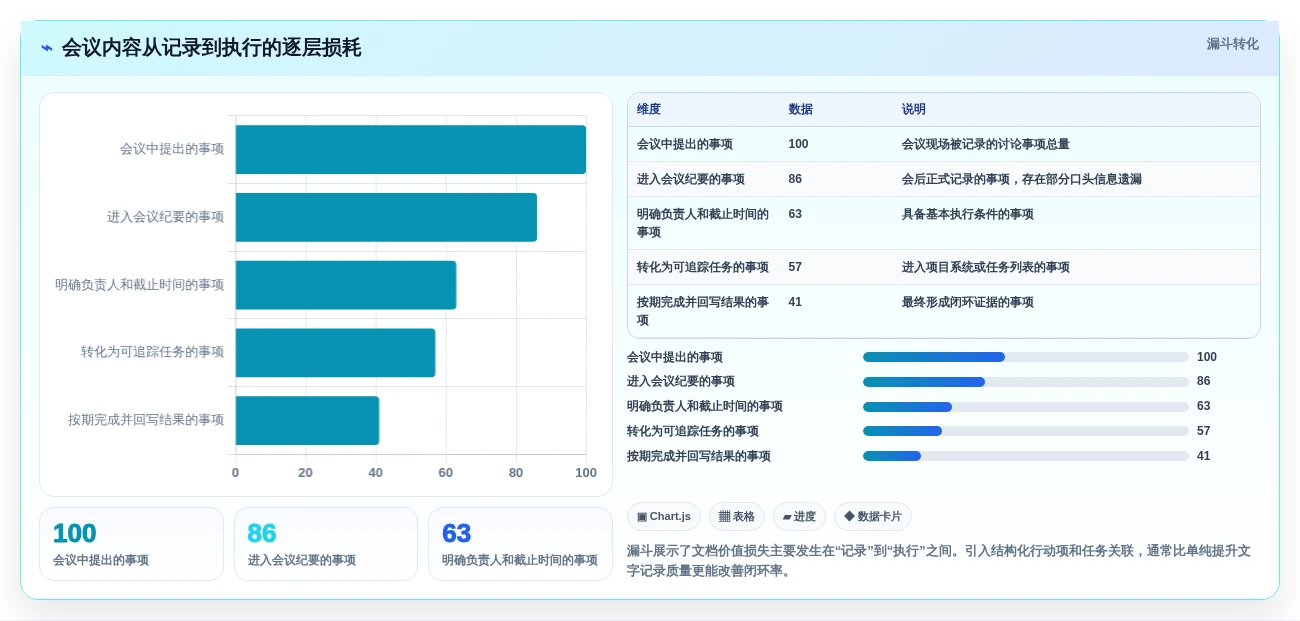Screen dimensions: 1300x621
Task: Select the Chart.js tag chip
Action: click(664, 516)
